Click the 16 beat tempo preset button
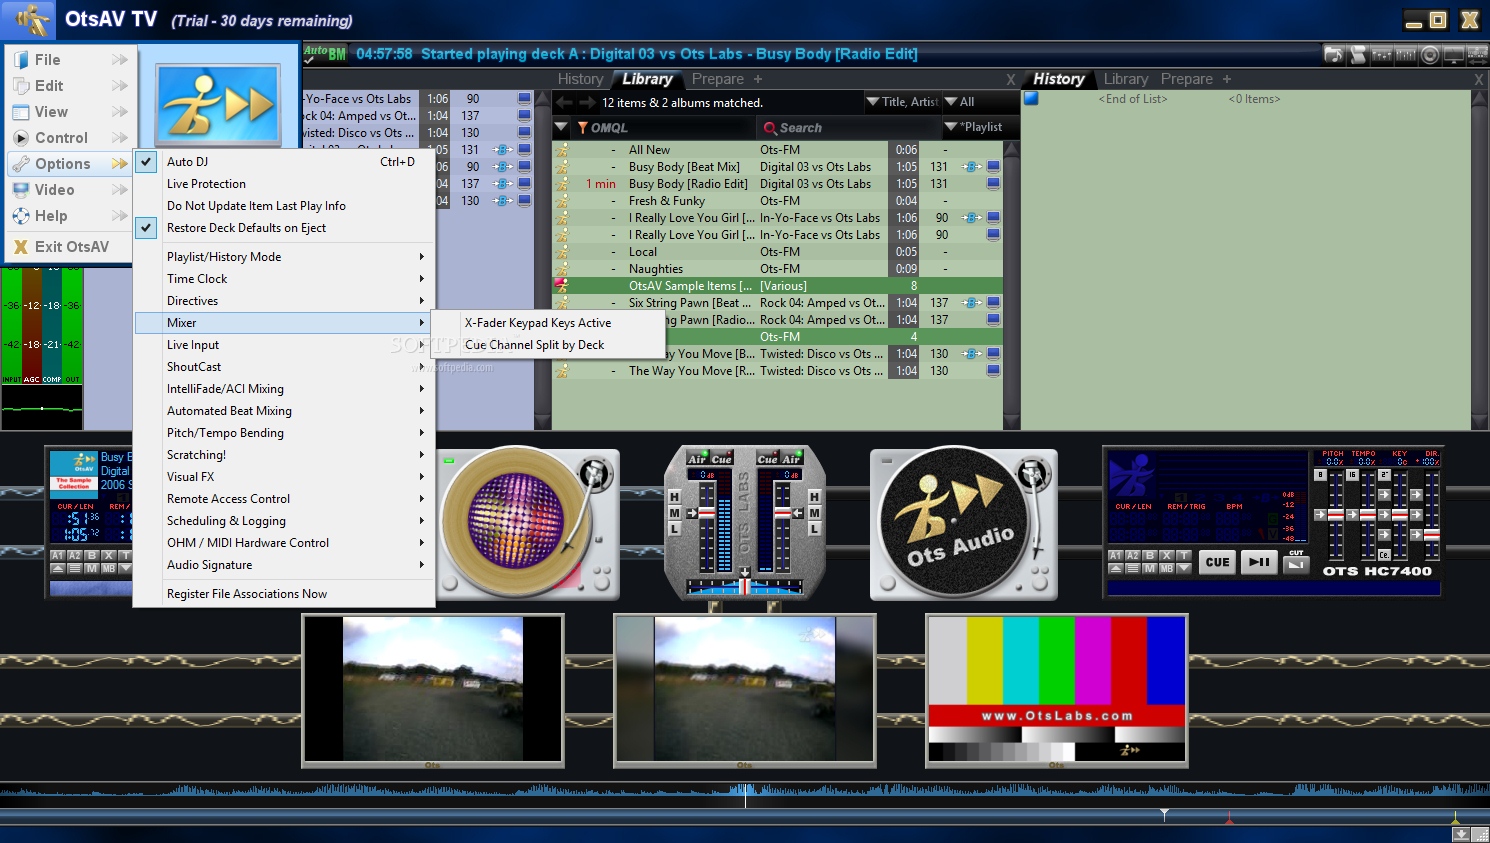The image size is (1490, 843). tap(1352, 475)
